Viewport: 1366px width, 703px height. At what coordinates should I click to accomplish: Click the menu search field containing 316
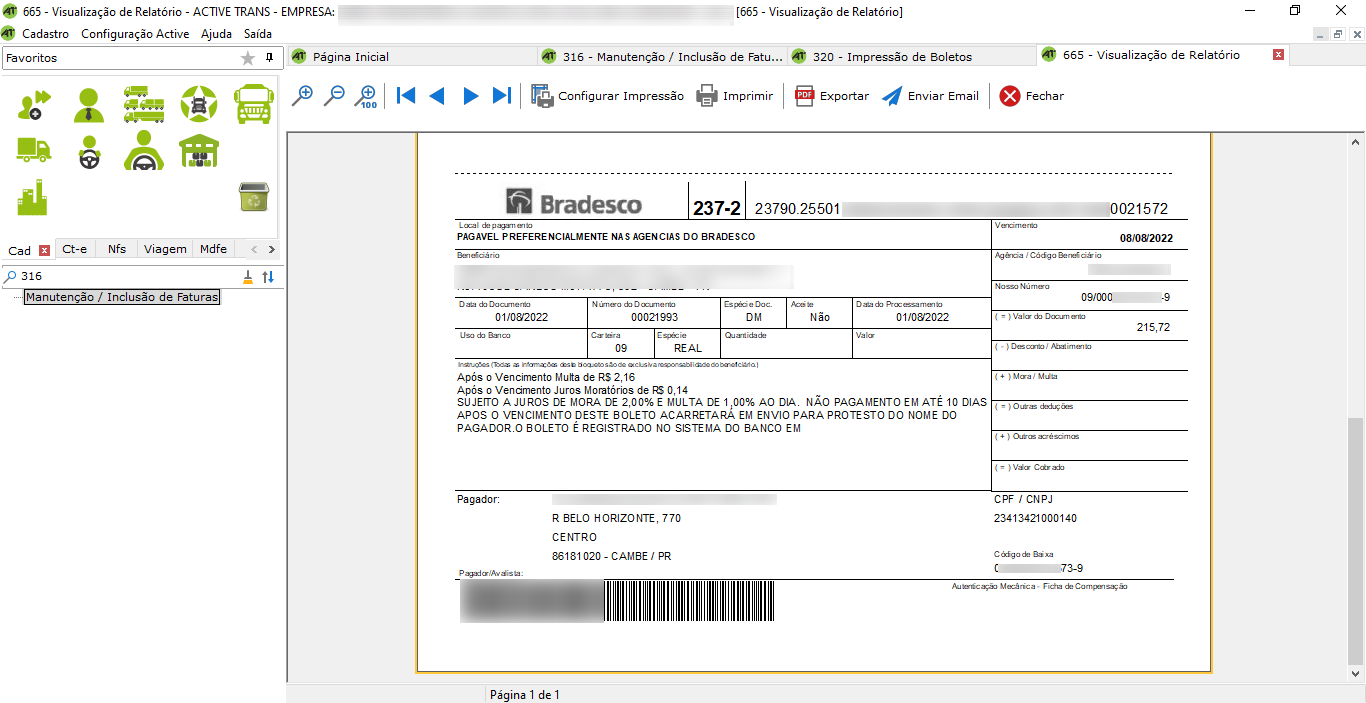coord(128,277)
